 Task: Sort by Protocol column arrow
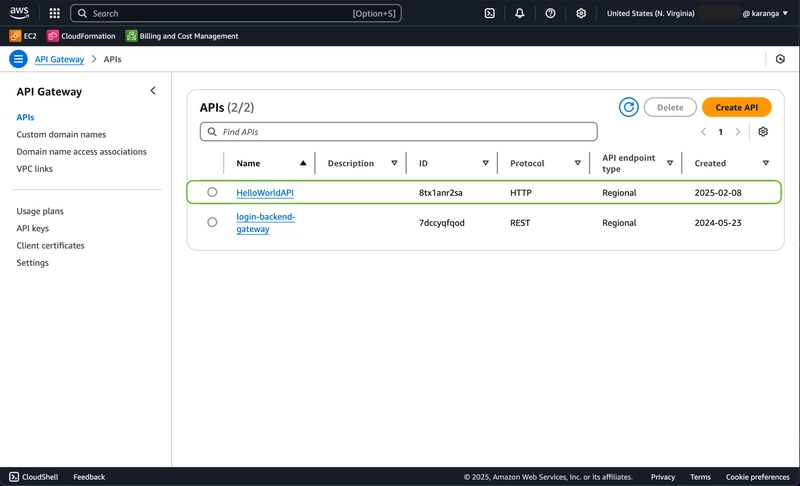click(x=578, y=163)
